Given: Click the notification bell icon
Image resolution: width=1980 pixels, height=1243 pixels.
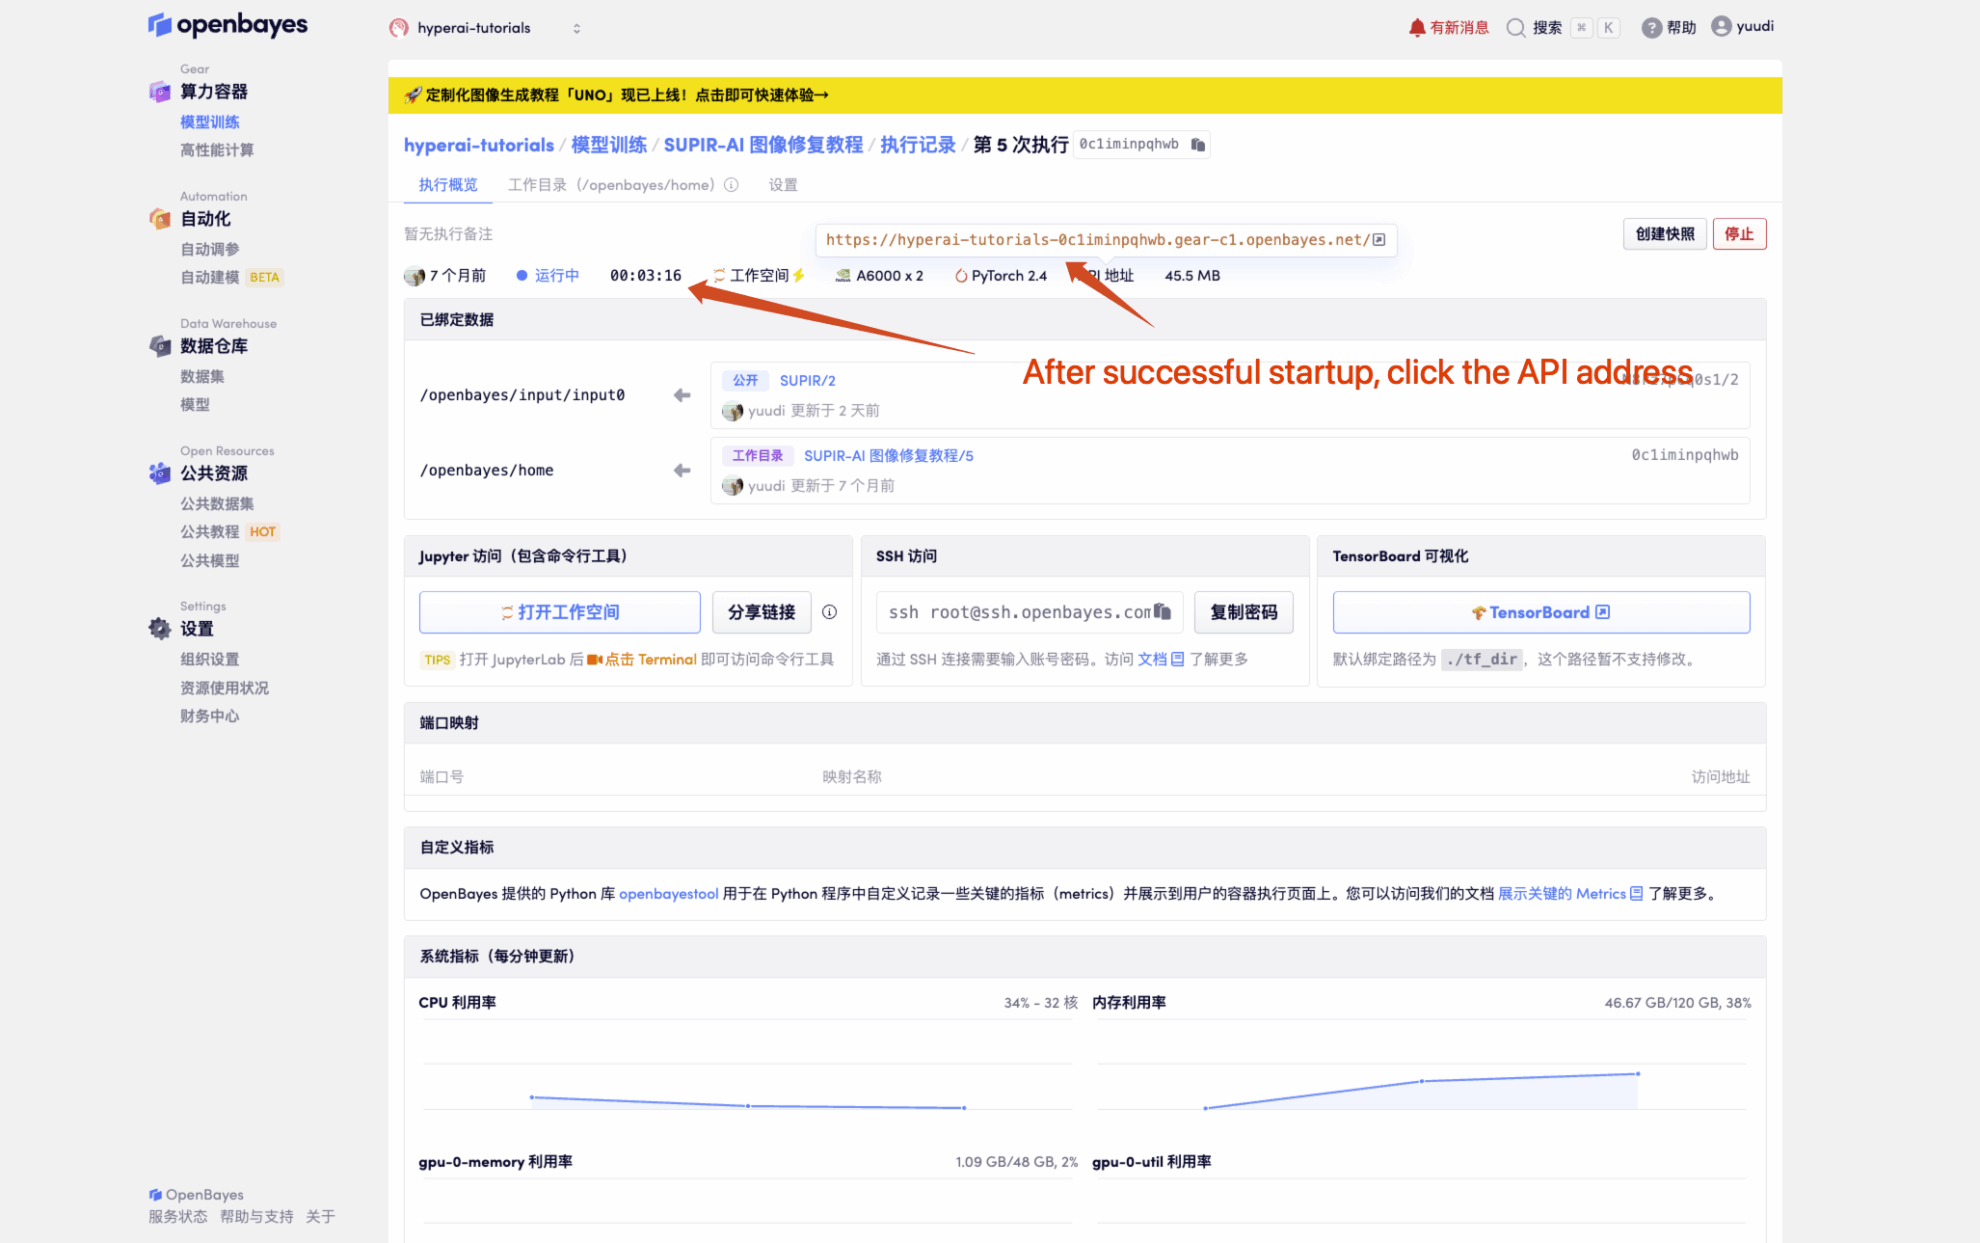Looking at the screenshot, I should click(x=1416, y=28).
